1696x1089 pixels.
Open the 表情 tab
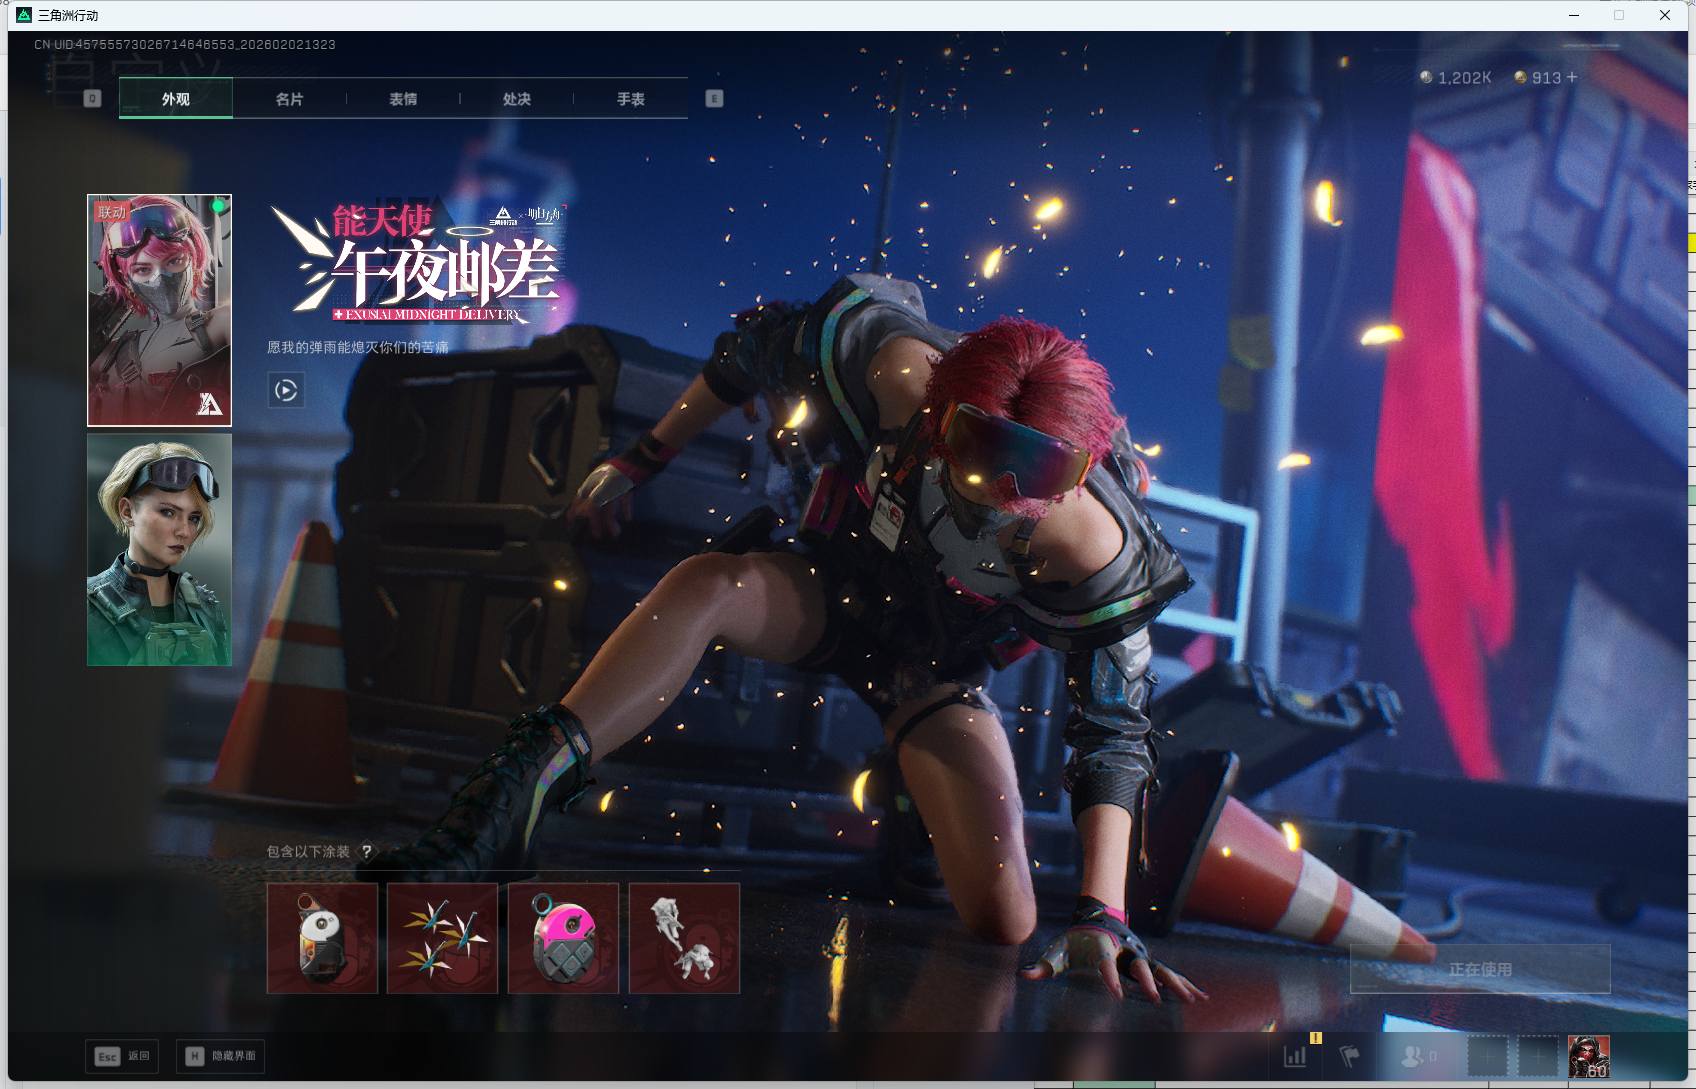click(x=403, y=98)
